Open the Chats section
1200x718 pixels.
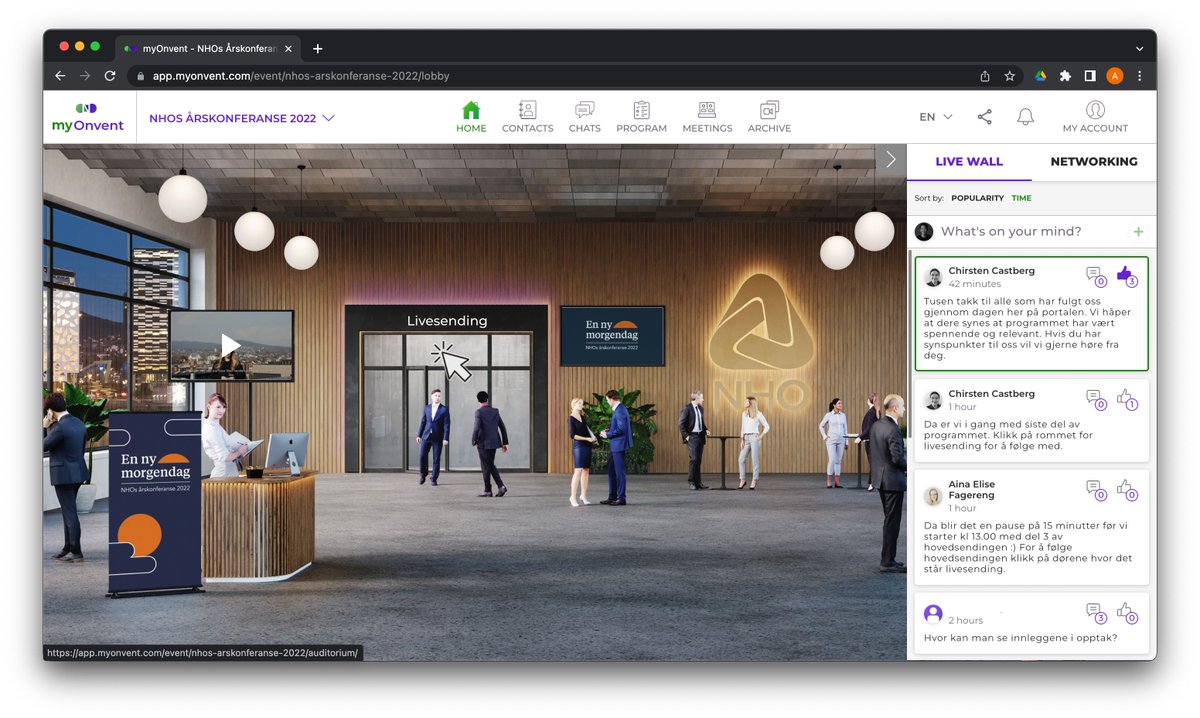(584, 116)
